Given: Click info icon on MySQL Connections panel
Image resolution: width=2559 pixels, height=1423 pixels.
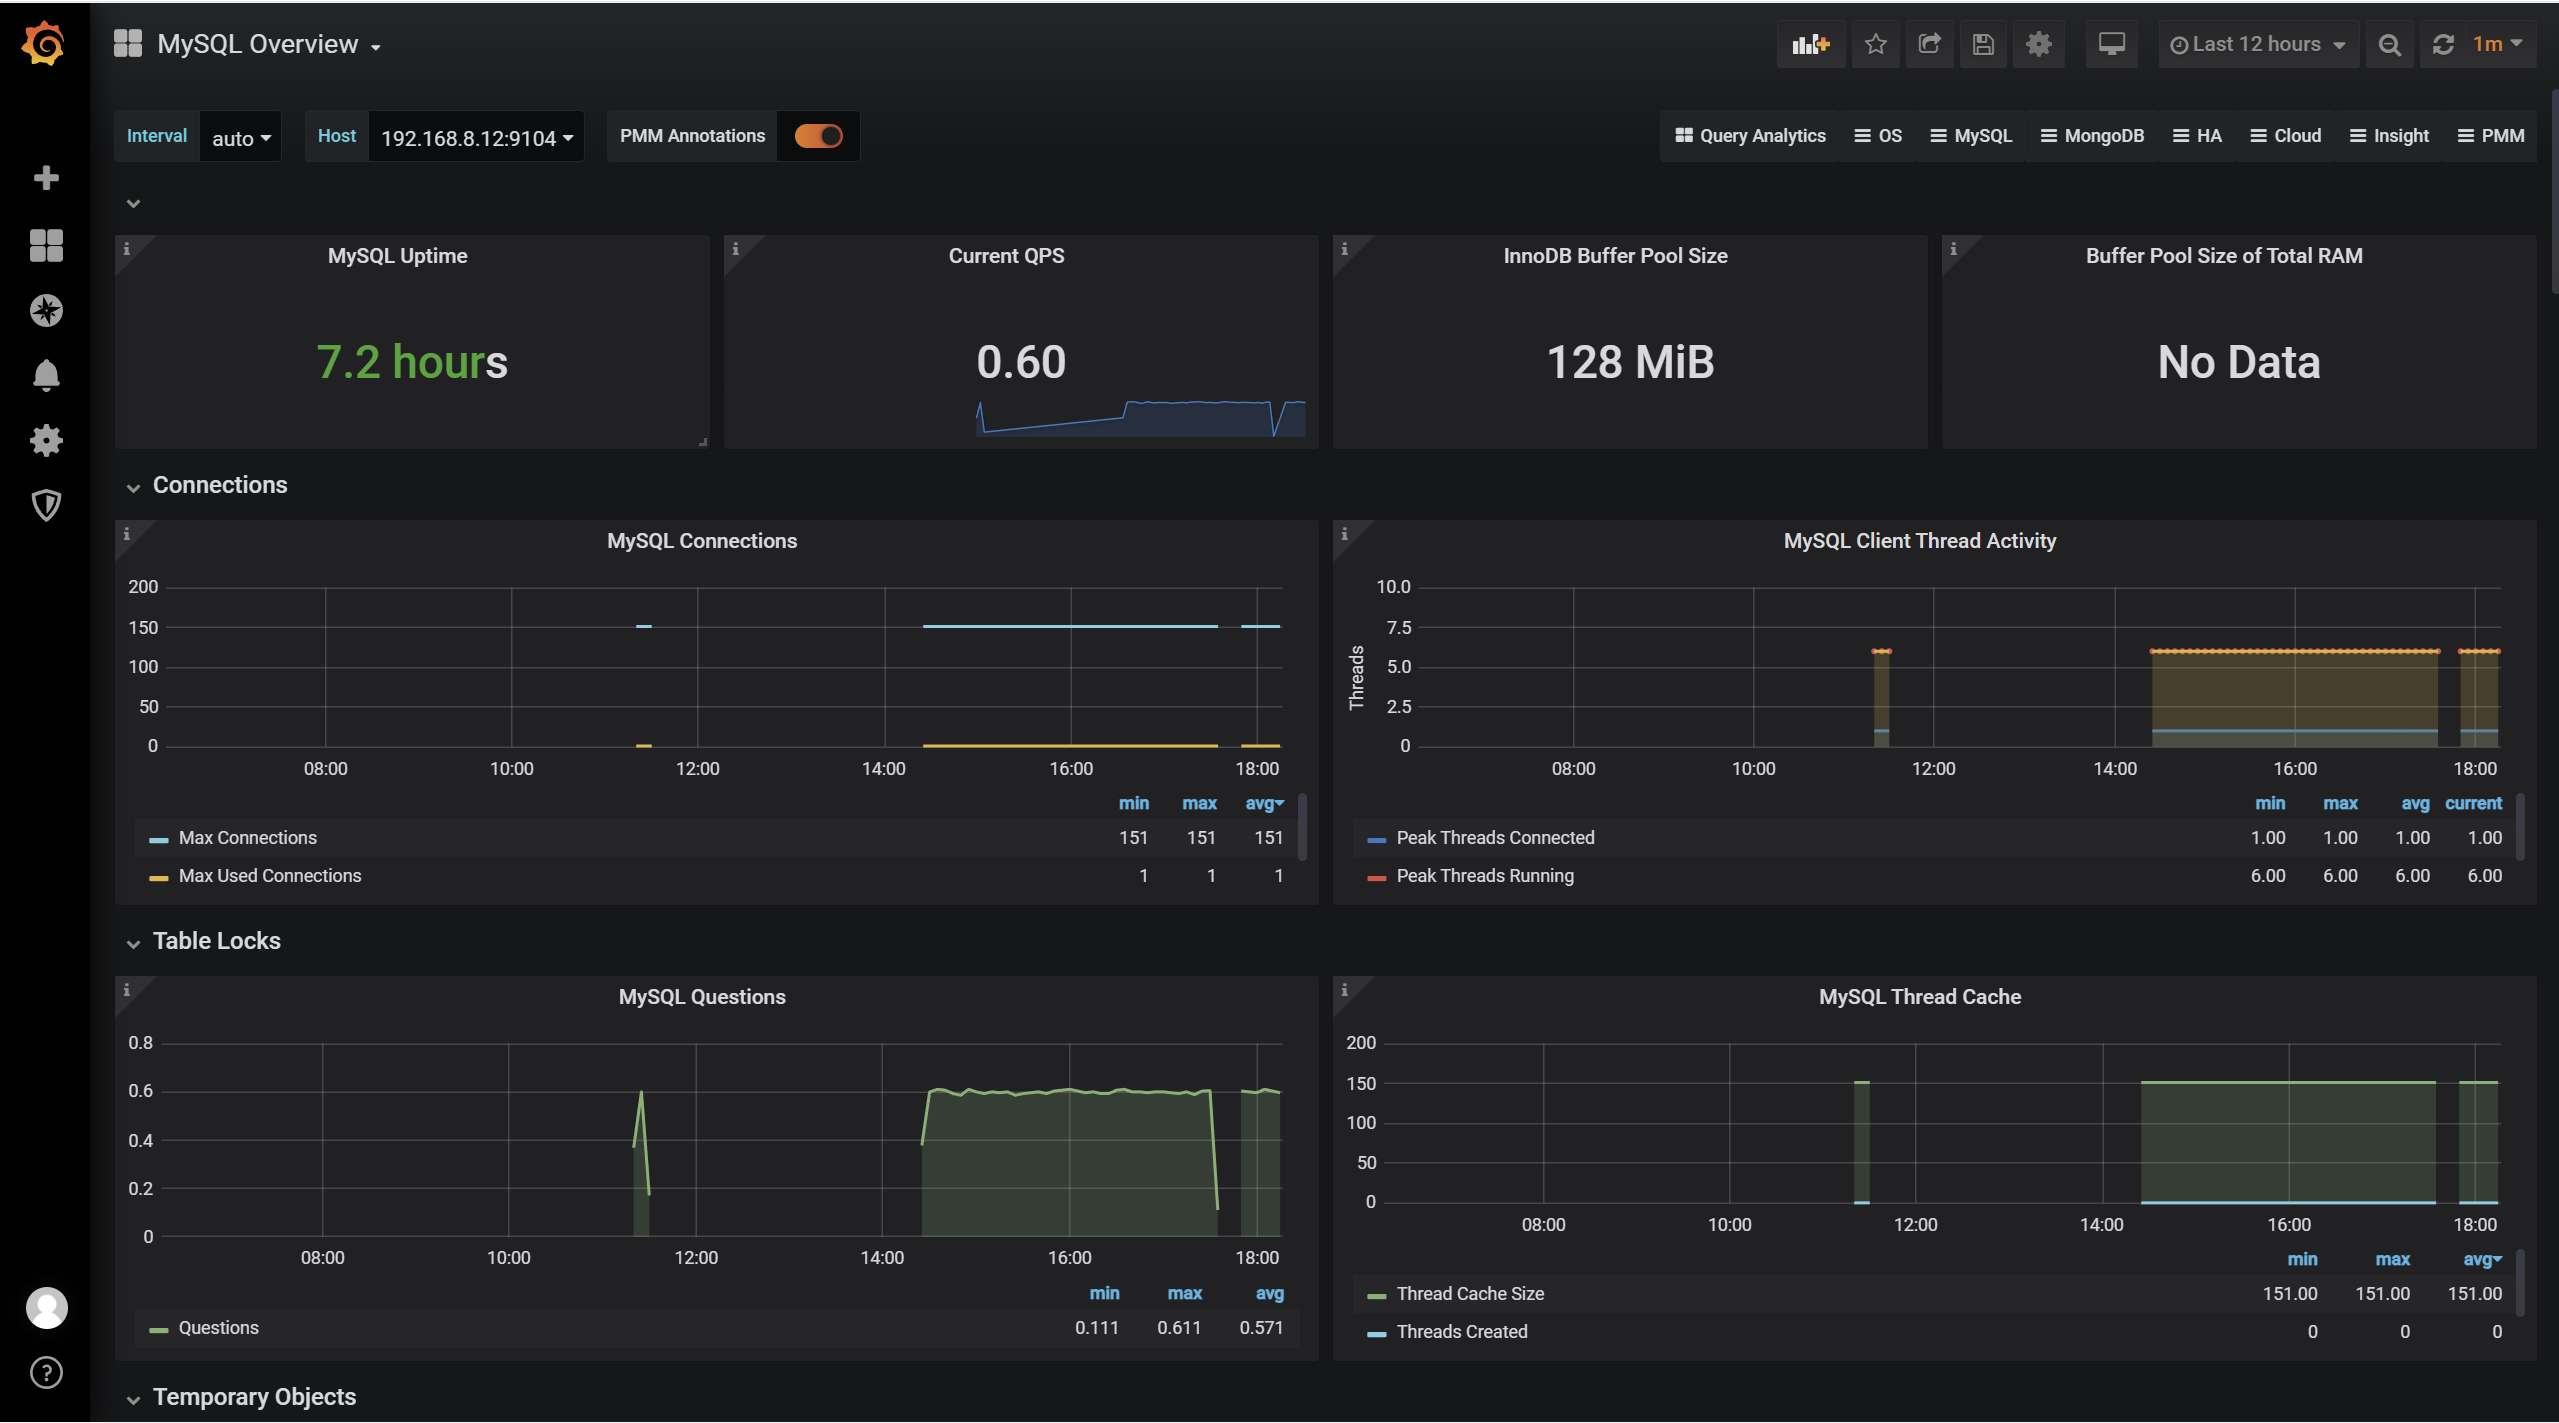Looking at the screenshot, I should (x=127, y=534).
